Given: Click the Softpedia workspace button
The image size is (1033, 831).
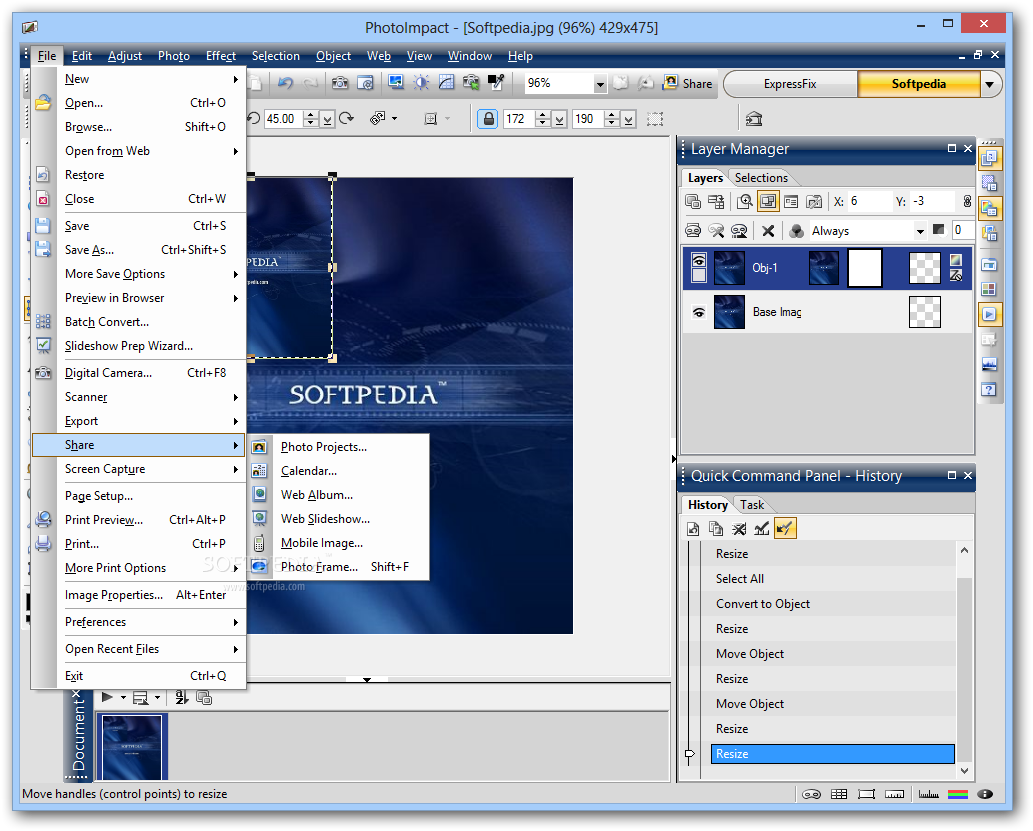Looking at the screenshot, I should pos(918,84).
